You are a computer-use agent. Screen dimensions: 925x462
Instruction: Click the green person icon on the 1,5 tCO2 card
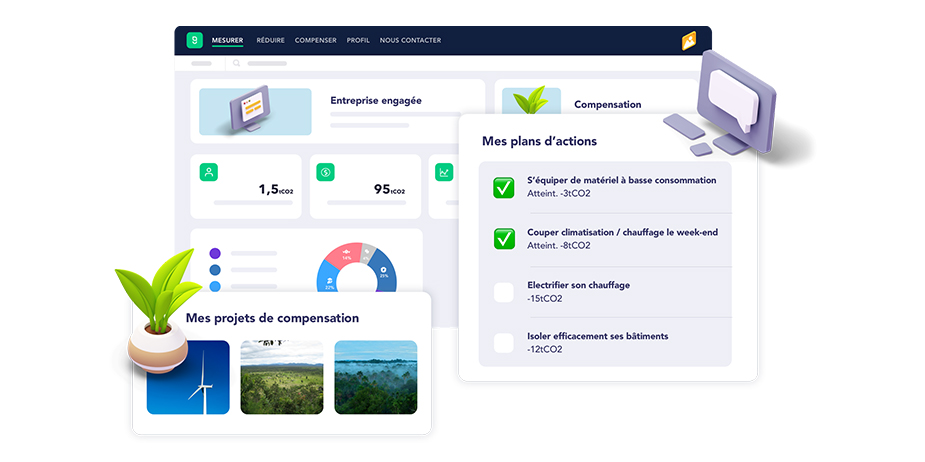(208, 172)
